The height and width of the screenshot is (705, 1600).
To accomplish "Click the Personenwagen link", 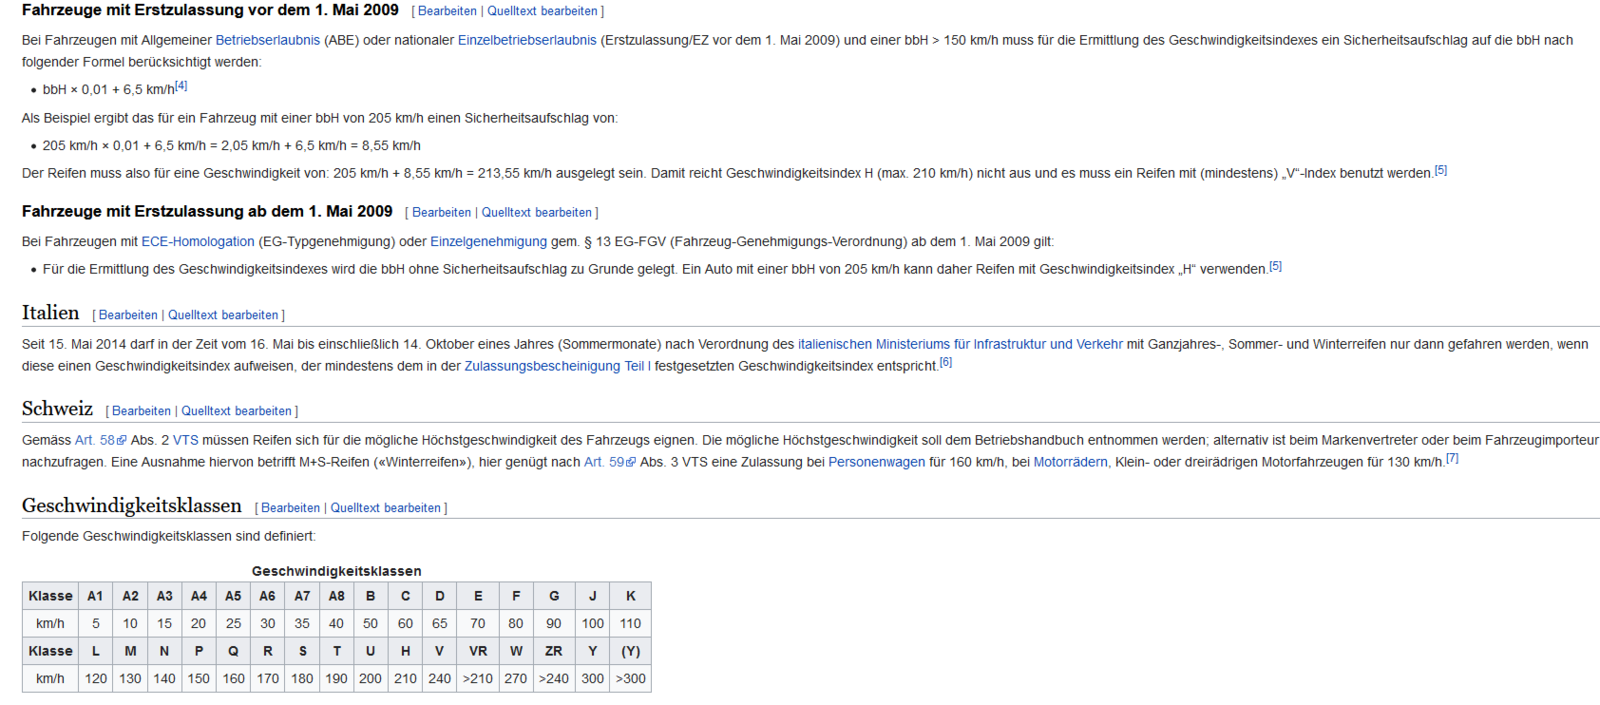I will click(x=876, y=462).
